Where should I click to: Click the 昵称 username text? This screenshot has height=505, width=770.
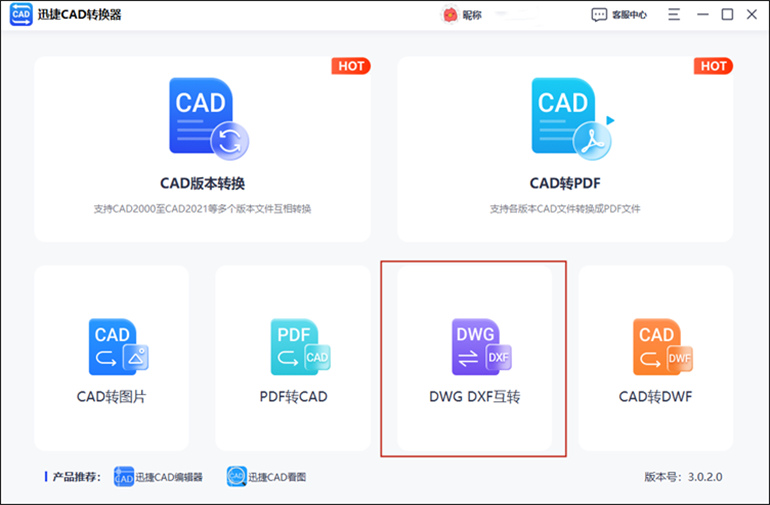[x=472, y=15]
